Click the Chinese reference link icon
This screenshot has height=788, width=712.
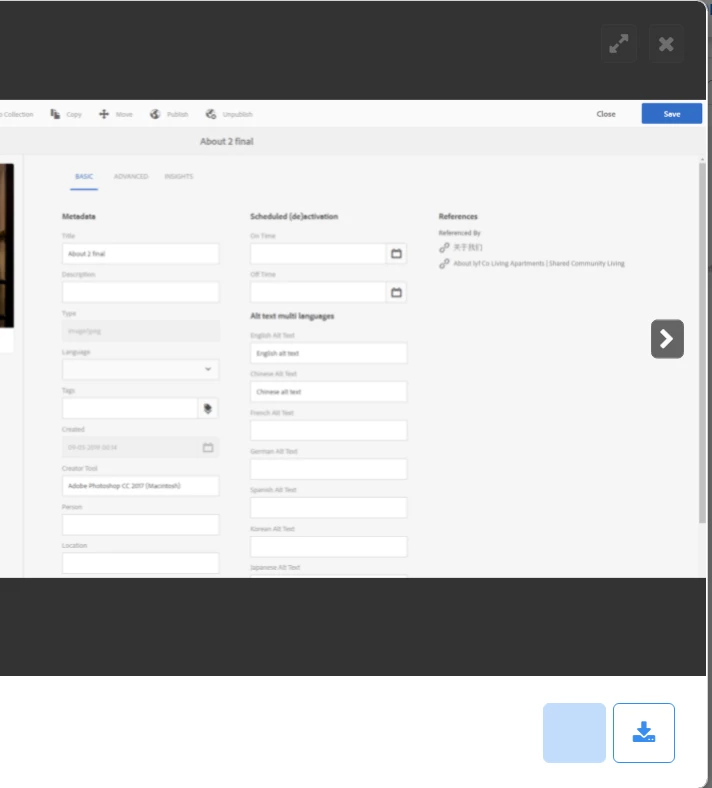[x=444, y=247]
